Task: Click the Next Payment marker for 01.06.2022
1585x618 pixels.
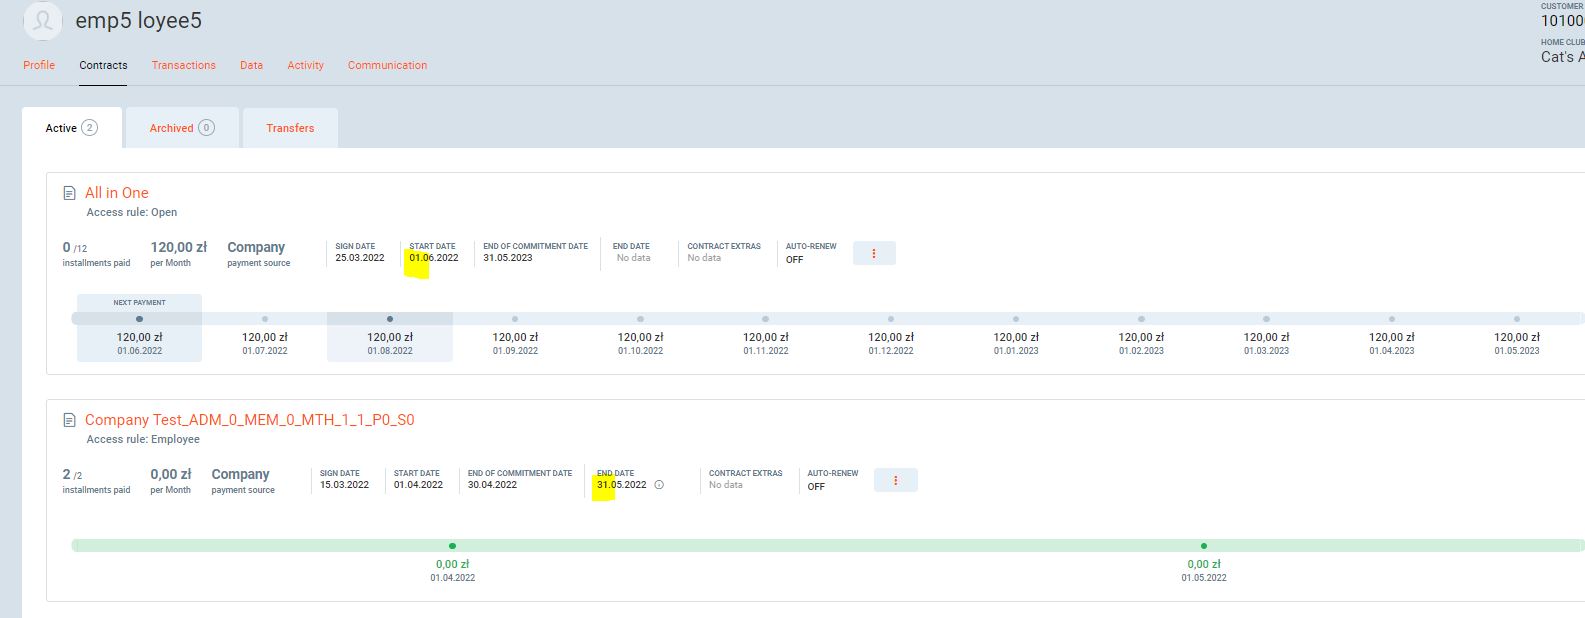Action: [x=139, y=319]
